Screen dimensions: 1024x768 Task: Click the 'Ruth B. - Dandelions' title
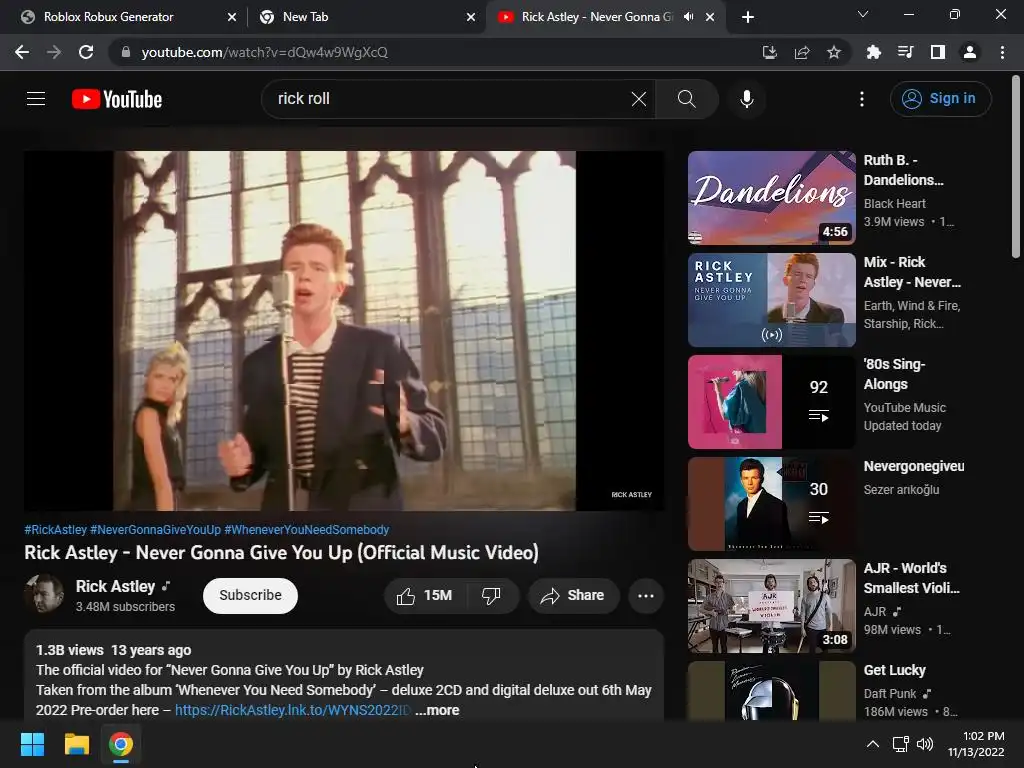tap(903, 170)
